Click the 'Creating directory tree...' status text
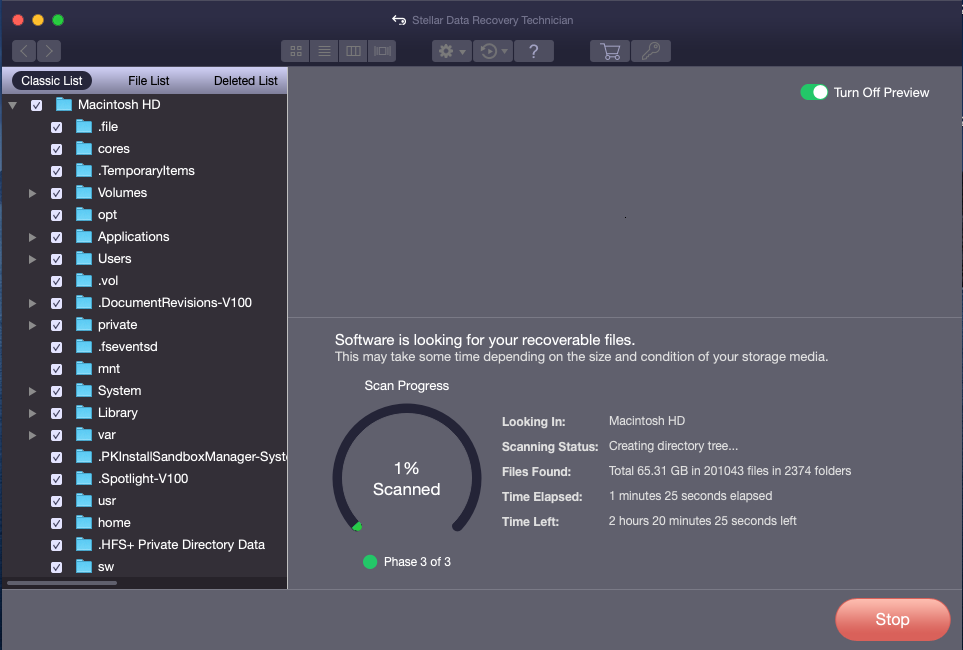This screenshot has width=963, height=650. click(x=673, y=446)
